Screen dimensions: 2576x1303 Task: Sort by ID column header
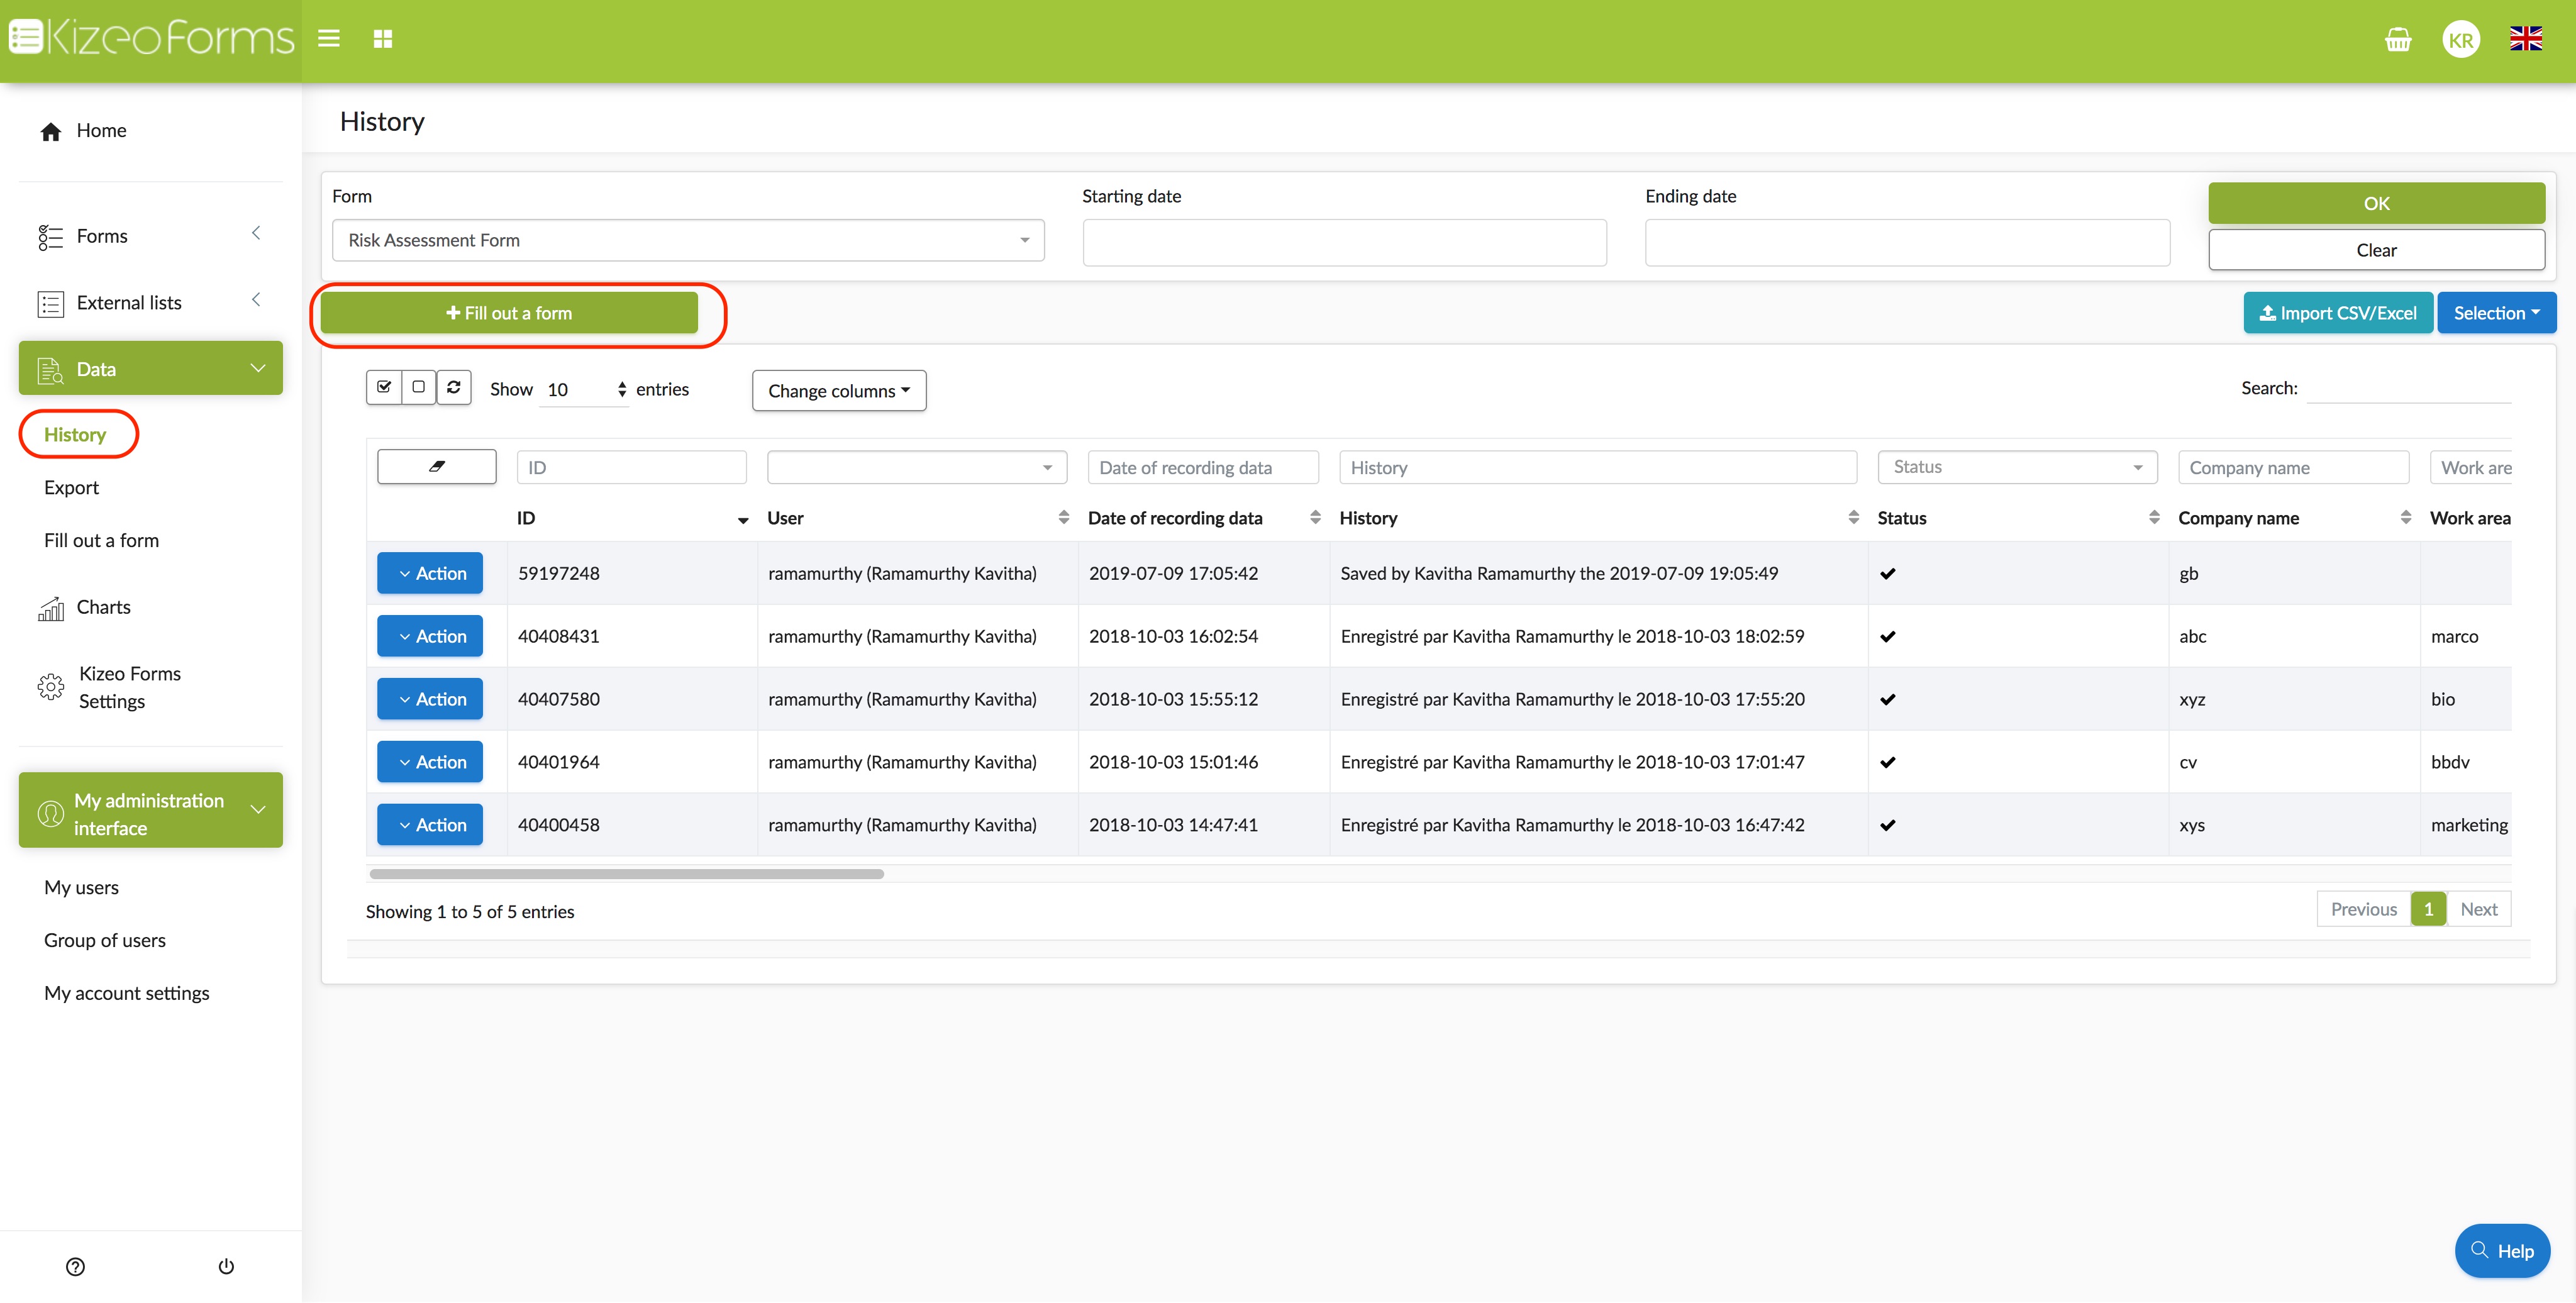(632, 519)
